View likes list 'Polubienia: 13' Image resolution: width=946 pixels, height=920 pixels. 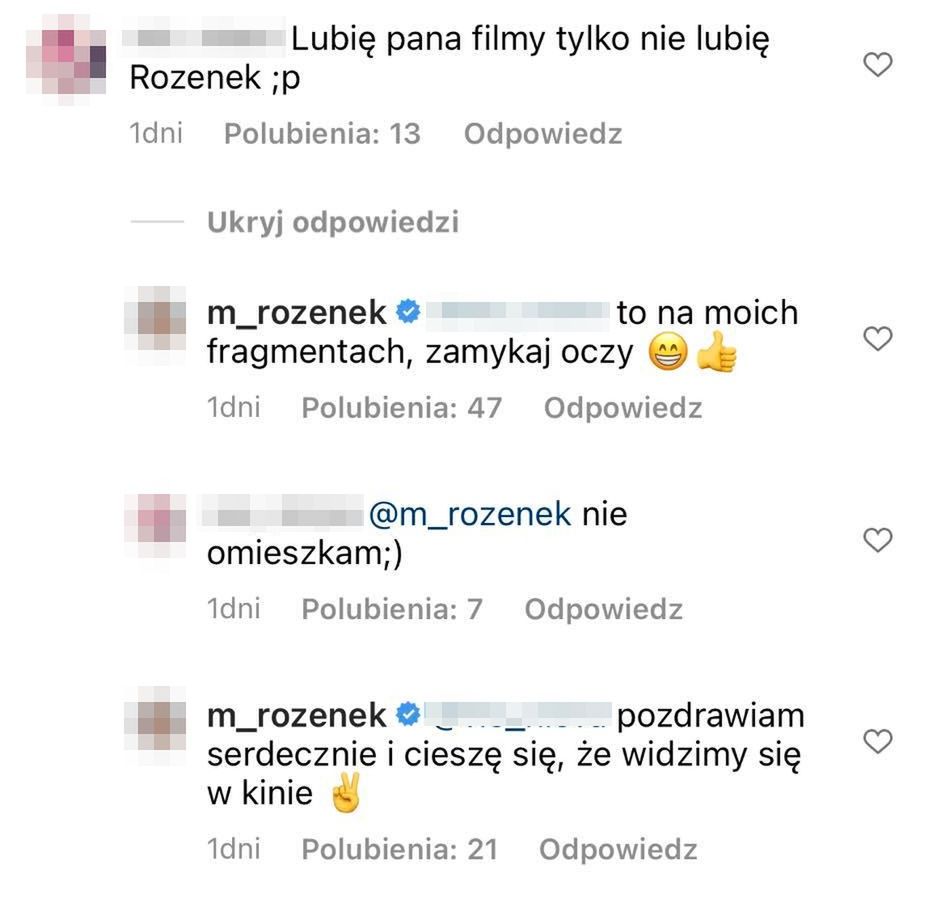pyautogui.click(x=322, y=134)
